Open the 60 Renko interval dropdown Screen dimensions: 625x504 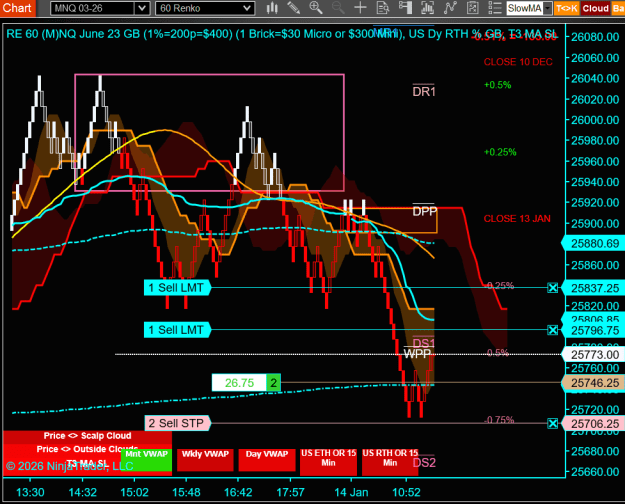pyautogui.click(x=205, y=8)
